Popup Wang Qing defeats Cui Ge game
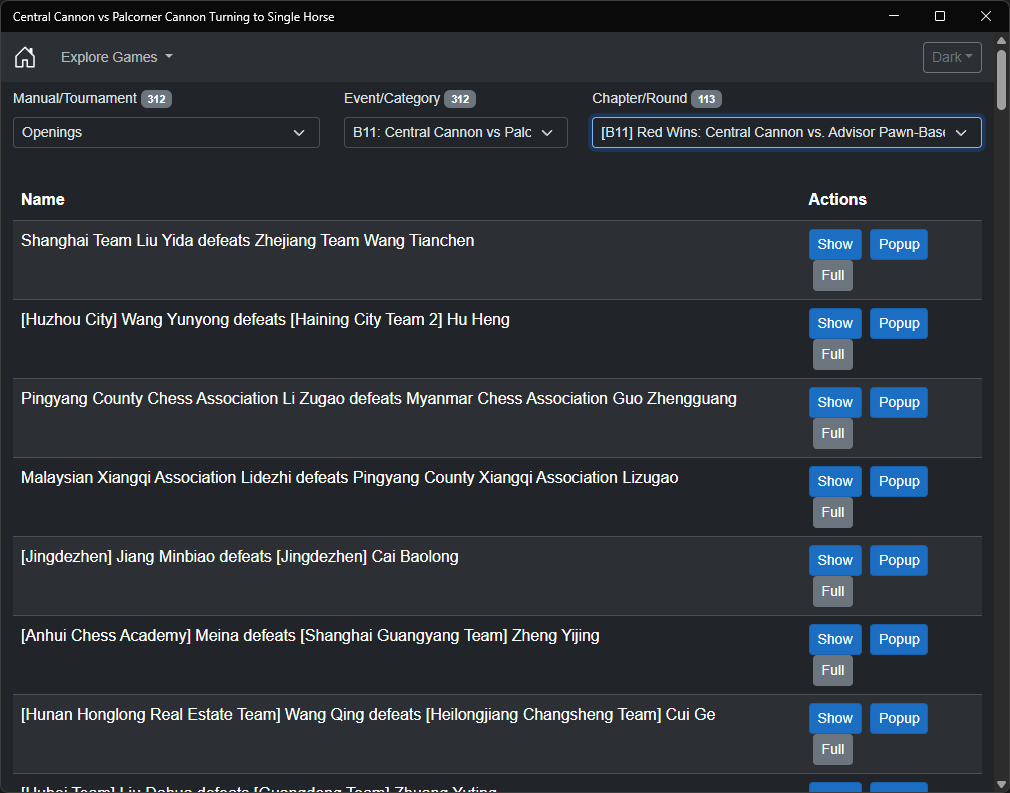 tap(899, 718)
